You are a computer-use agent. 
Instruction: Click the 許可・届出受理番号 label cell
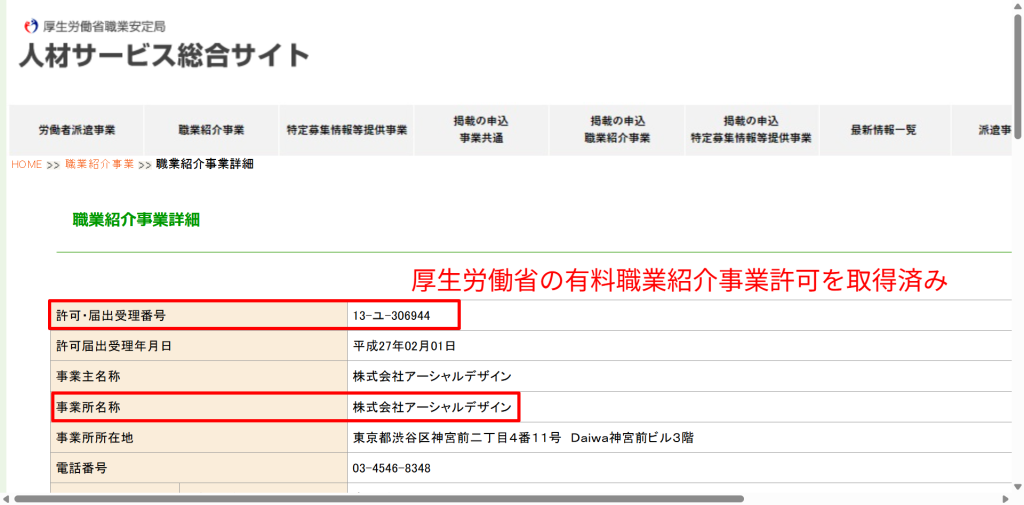click(199, 316)
